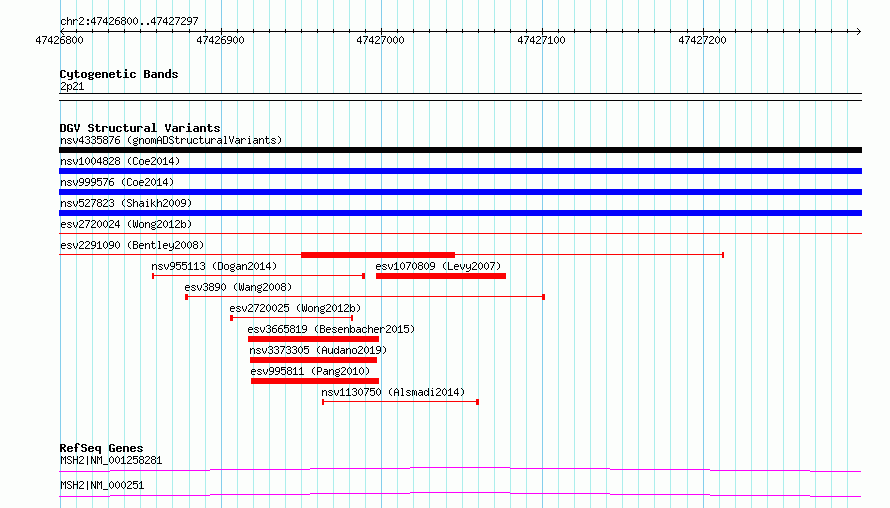Open the nsv3373305 (Audano2019) label
890x508 pixels.
(318, 350)
